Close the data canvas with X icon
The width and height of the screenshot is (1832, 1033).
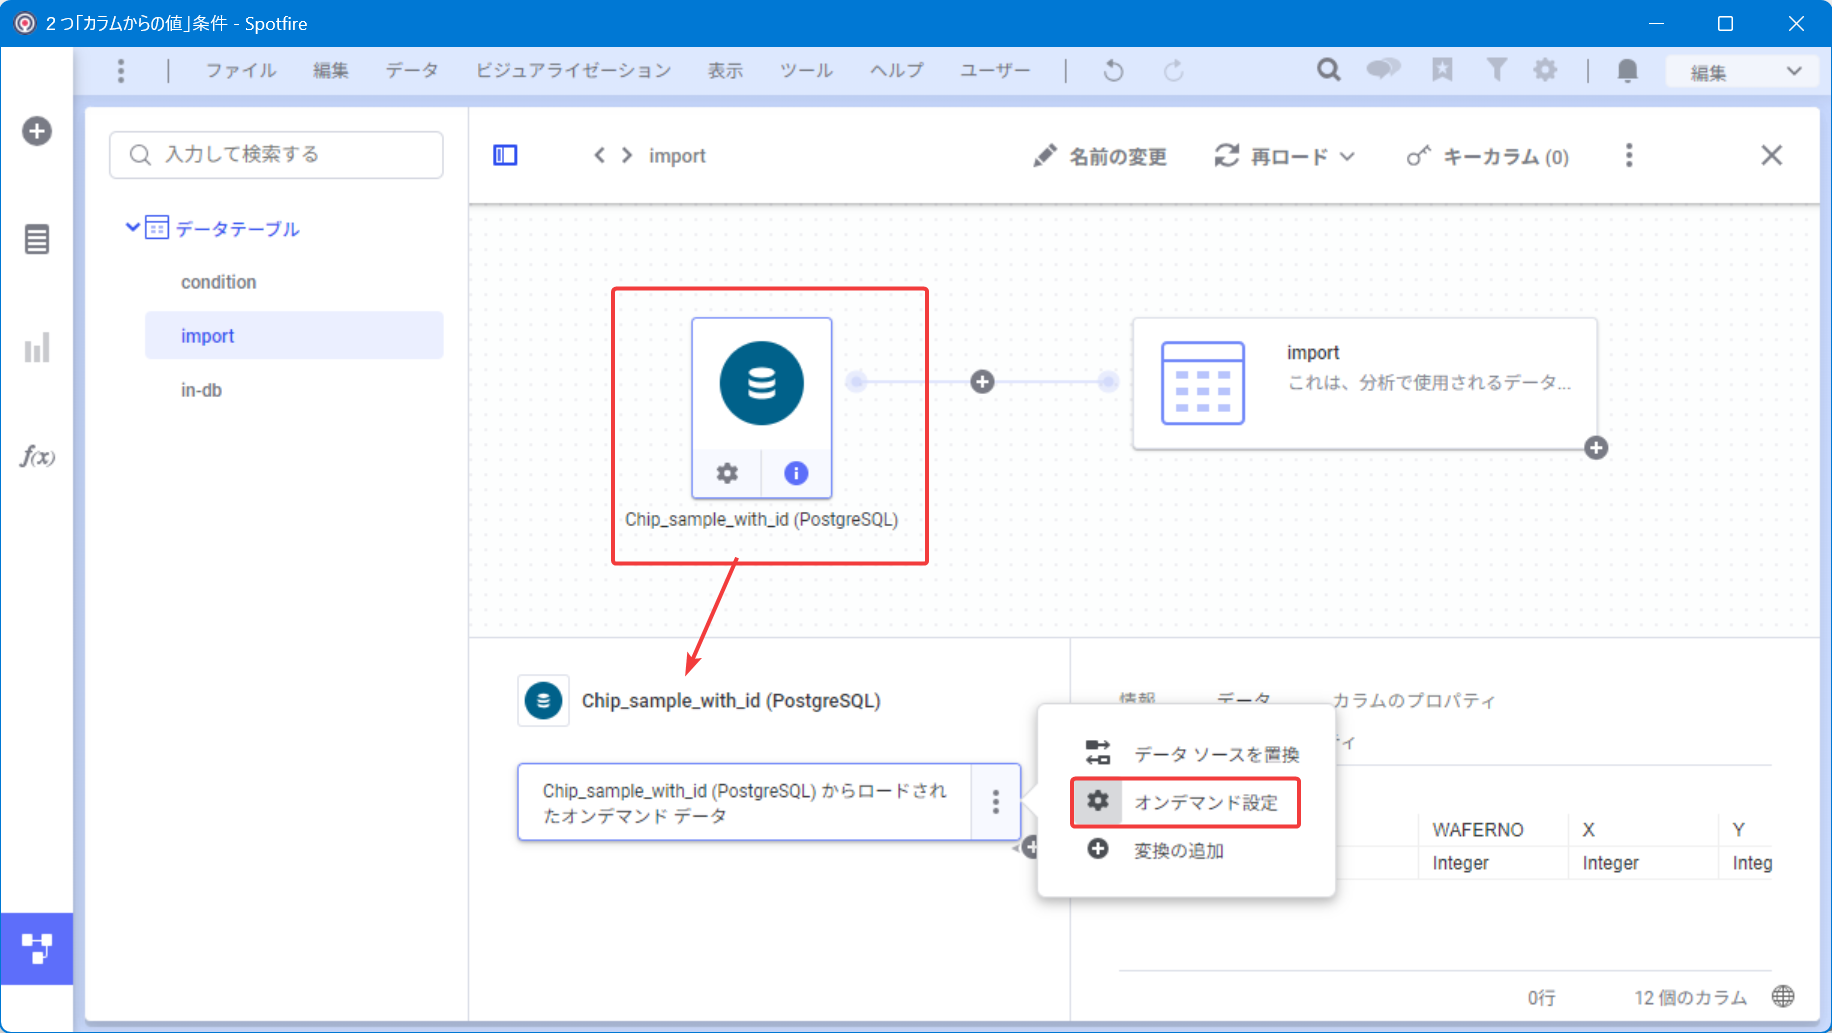click(1771, 155)
